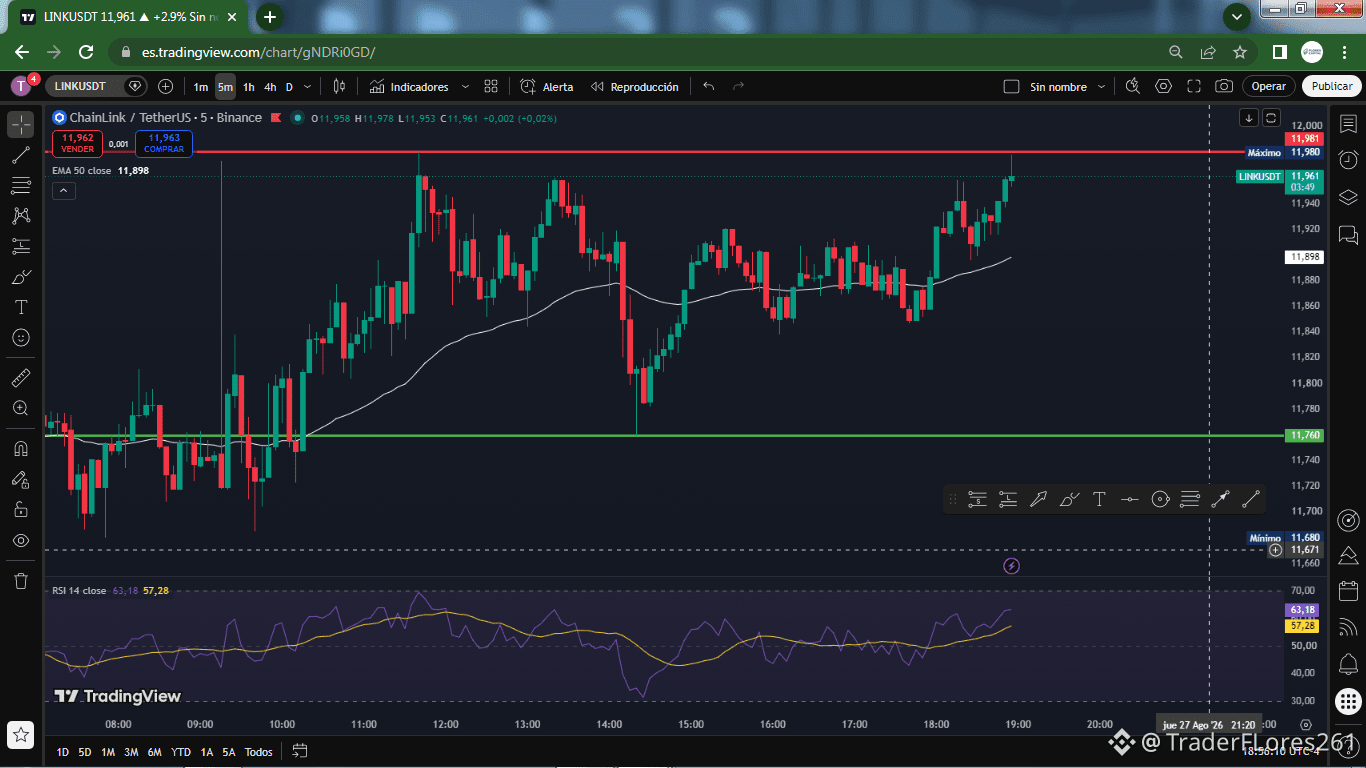Select the text tool in left sidebar
Image resolution: width=1366 pixels, height=768 pixels.
pos(21,307)
